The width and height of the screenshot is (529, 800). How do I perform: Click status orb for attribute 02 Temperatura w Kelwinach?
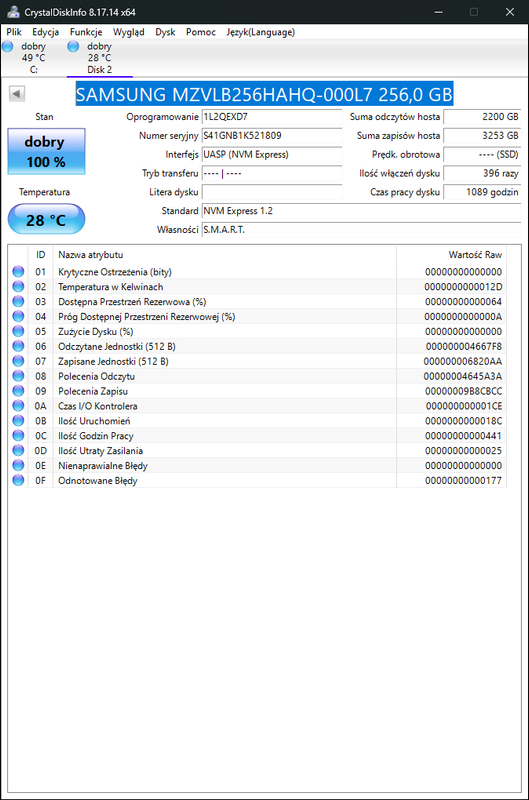tap(18, 286)
